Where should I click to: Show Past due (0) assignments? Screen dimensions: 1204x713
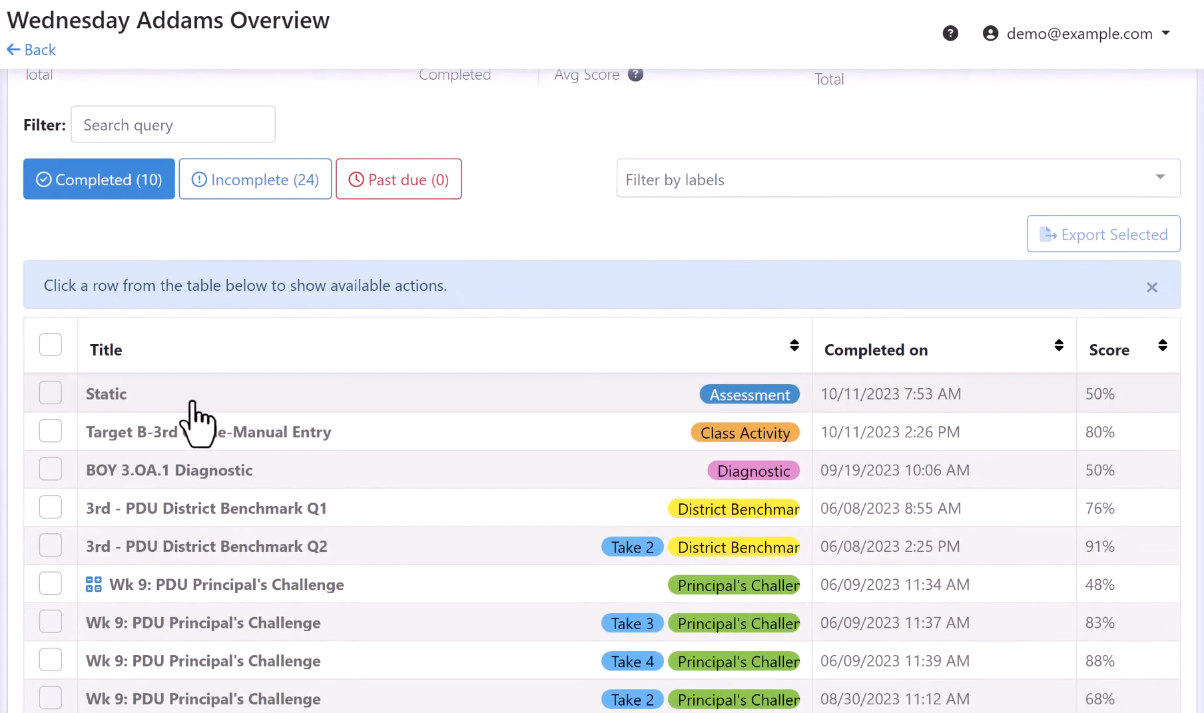(x=399, y=179)
